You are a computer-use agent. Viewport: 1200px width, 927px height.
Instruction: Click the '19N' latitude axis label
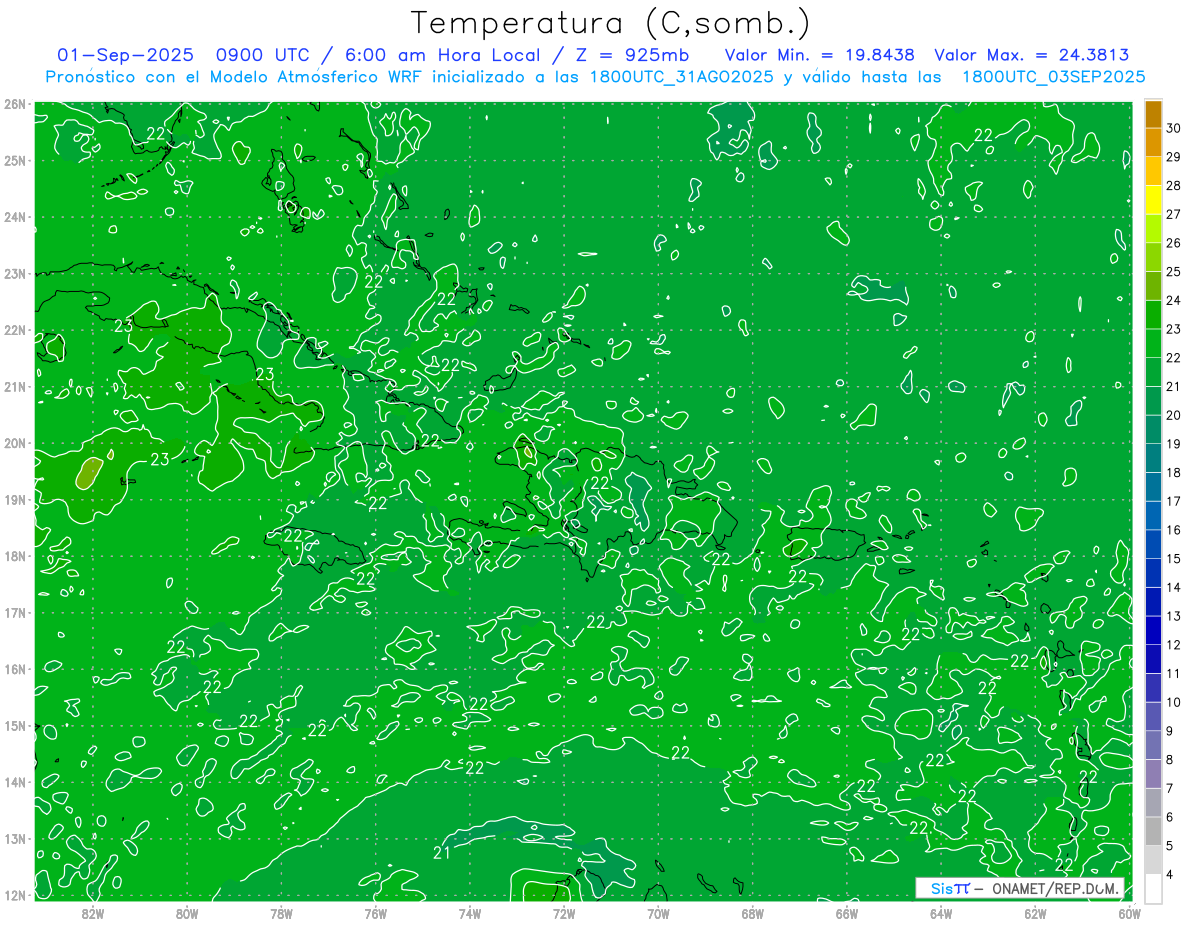(x=15, y=499)
